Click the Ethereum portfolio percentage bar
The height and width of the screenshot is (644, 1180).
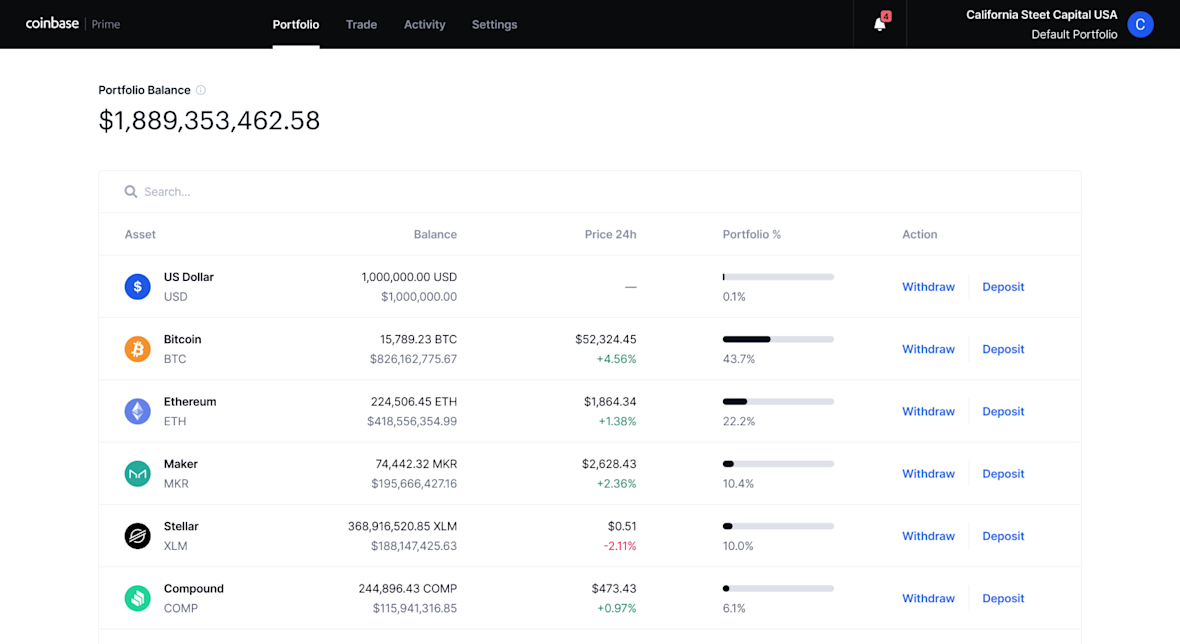[778, 402]
